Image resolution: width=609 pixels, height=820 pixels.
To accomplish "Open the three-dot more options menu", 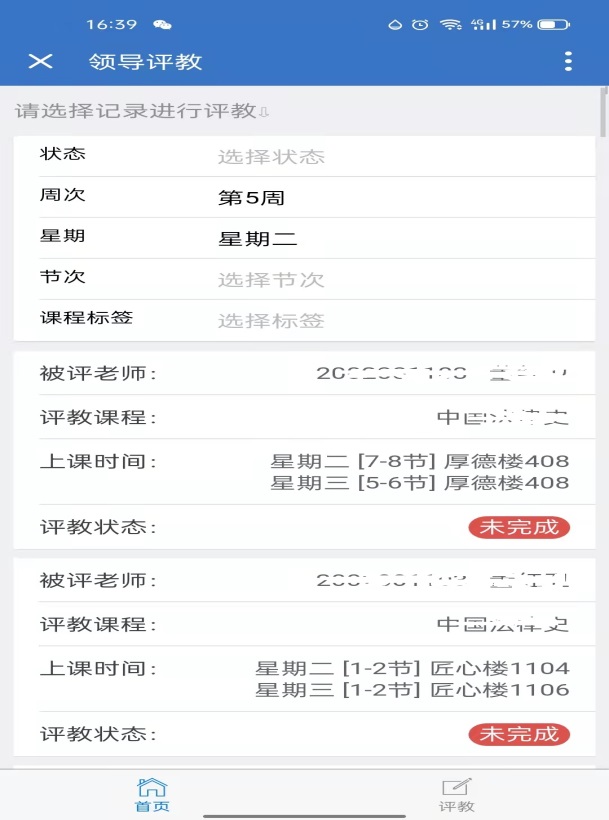I will point(568,61).
